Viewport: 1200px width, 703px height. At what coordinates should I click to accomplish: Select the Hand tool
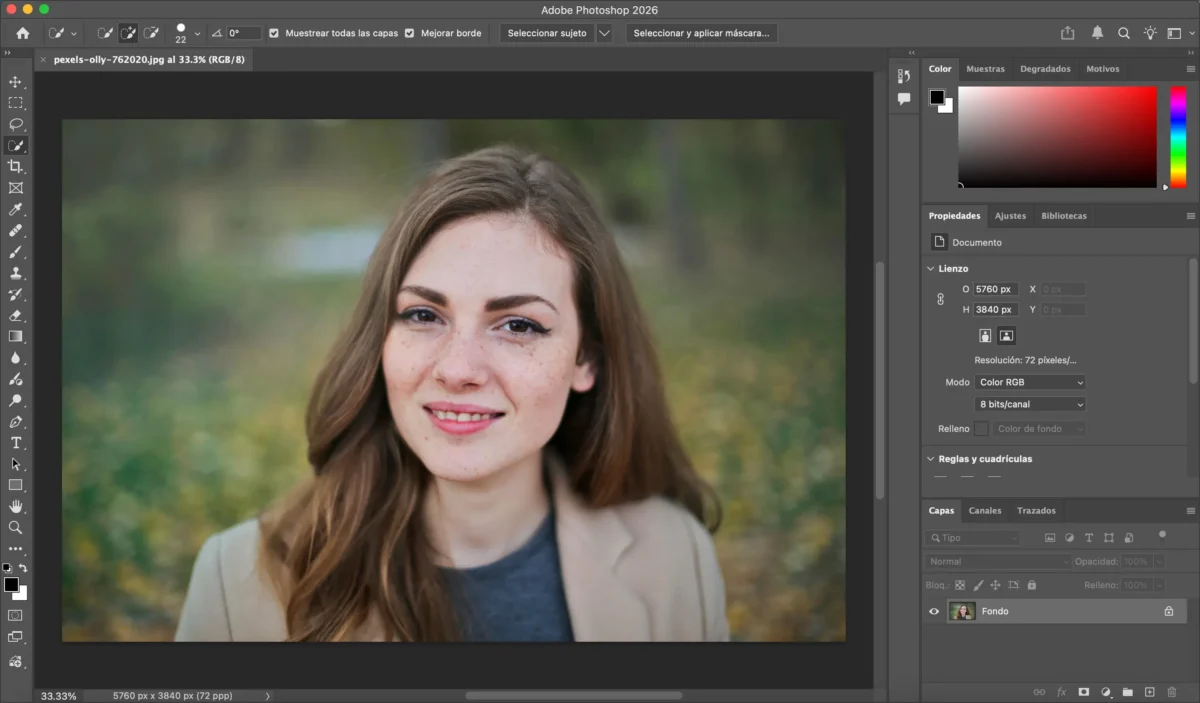click(x=15, y=506)
